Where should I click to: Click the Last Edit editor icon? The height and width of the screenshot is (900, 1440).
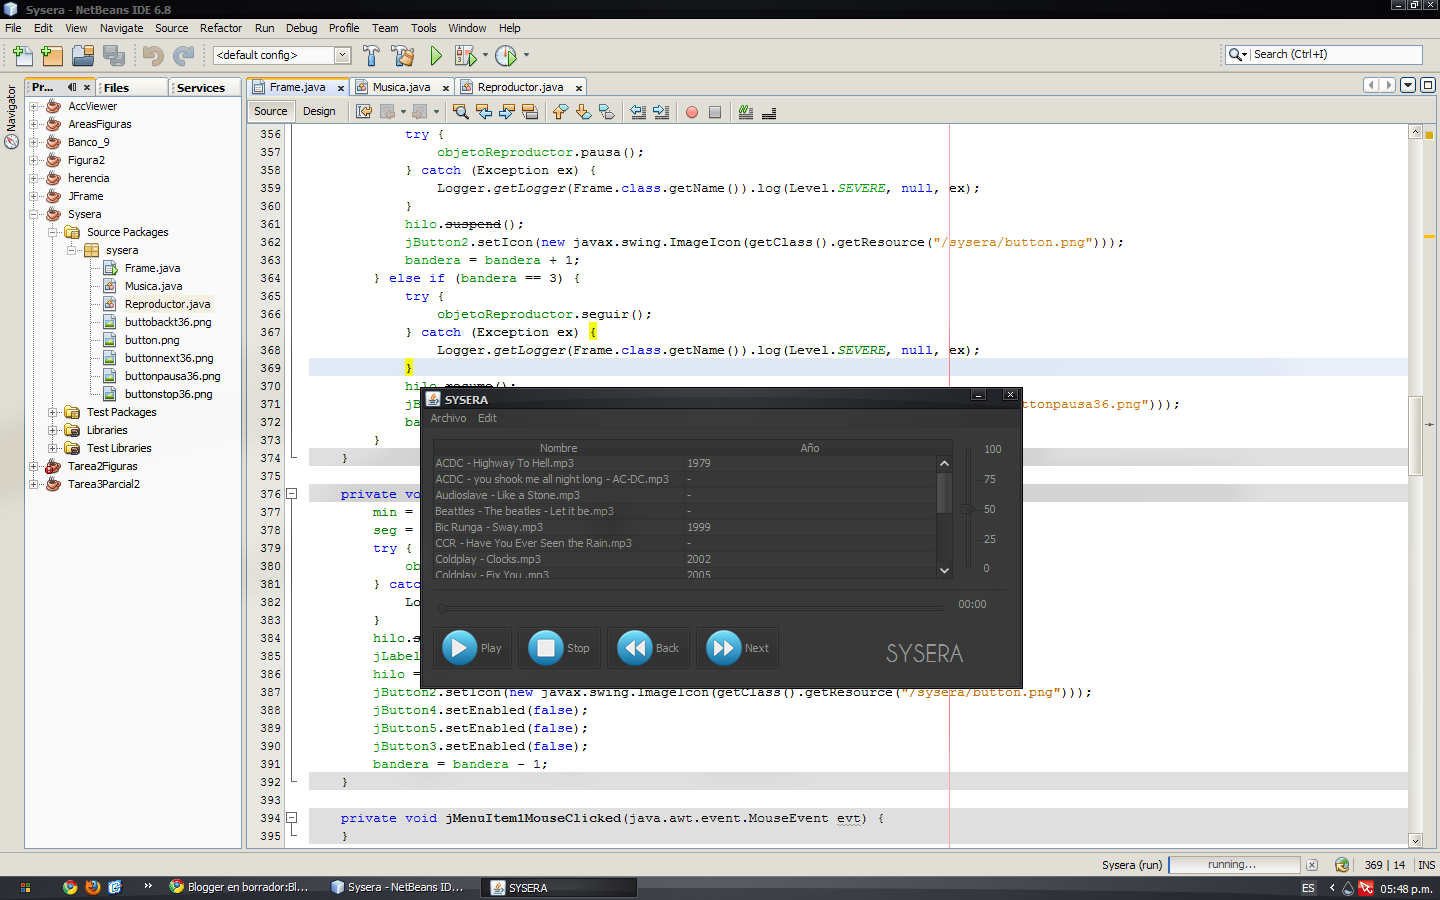click(364, 112)
